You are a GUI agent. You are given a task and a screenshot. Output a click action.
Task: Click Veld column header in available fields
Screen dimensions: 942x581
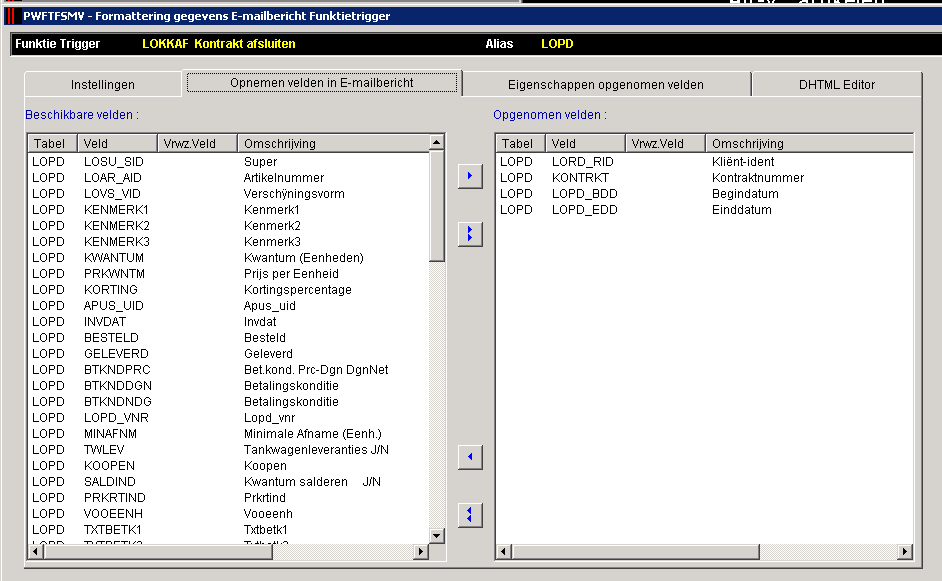[117, 144]
